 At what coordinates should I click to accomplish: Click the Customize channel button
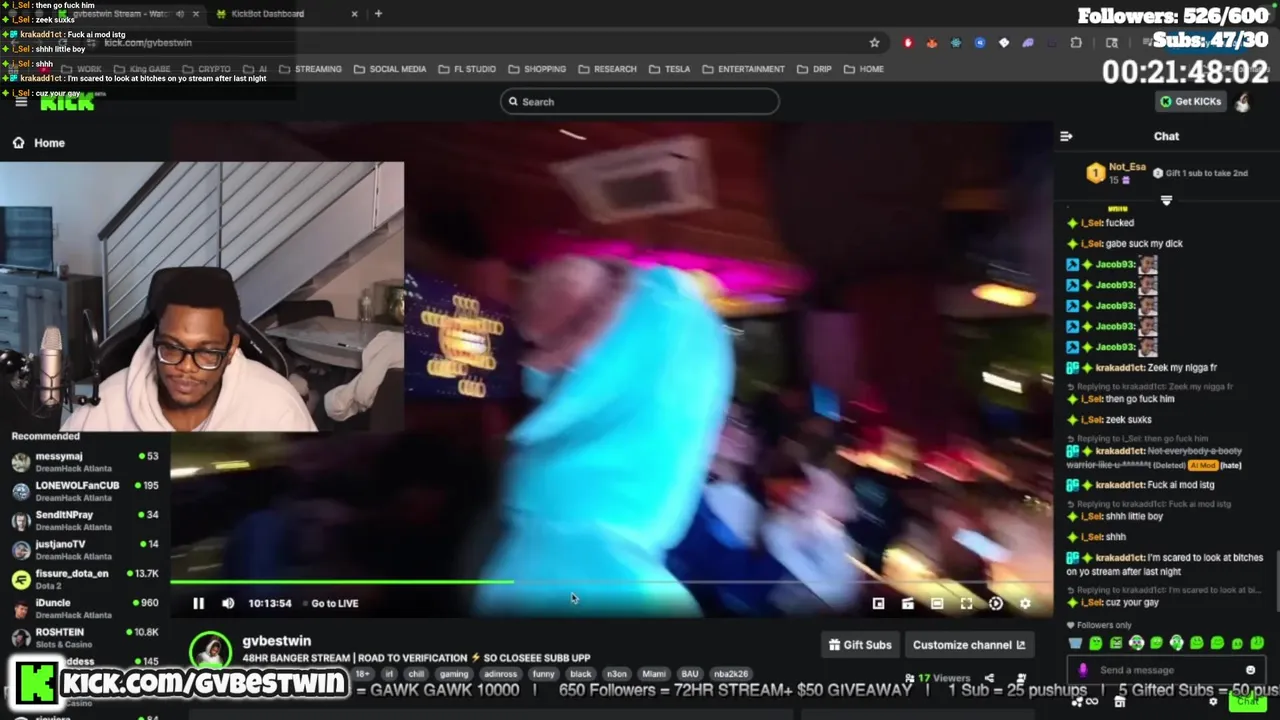pos(968,645)
